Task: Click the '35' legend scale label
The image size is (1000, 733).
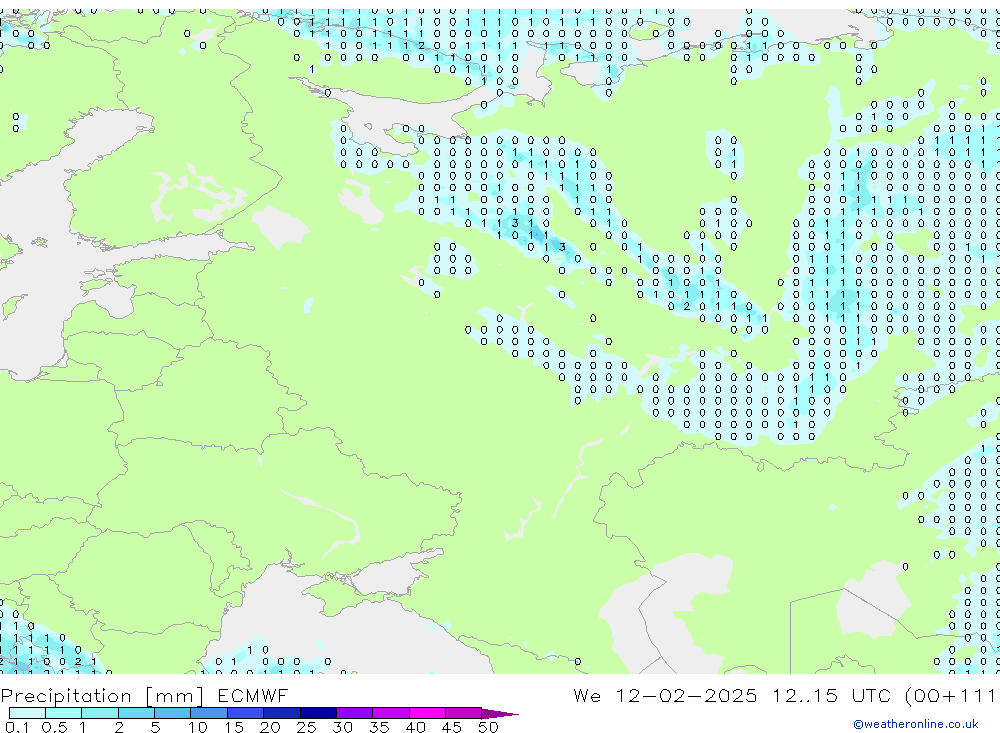Action: tap(379, 727)
